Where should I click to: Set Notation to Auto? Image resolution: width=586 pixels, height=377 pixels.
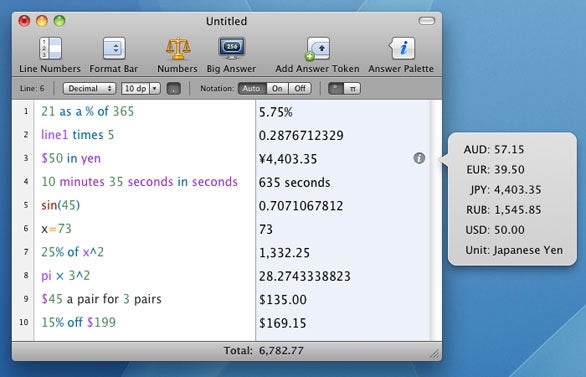pyautogui.click(x=252, y=89)
